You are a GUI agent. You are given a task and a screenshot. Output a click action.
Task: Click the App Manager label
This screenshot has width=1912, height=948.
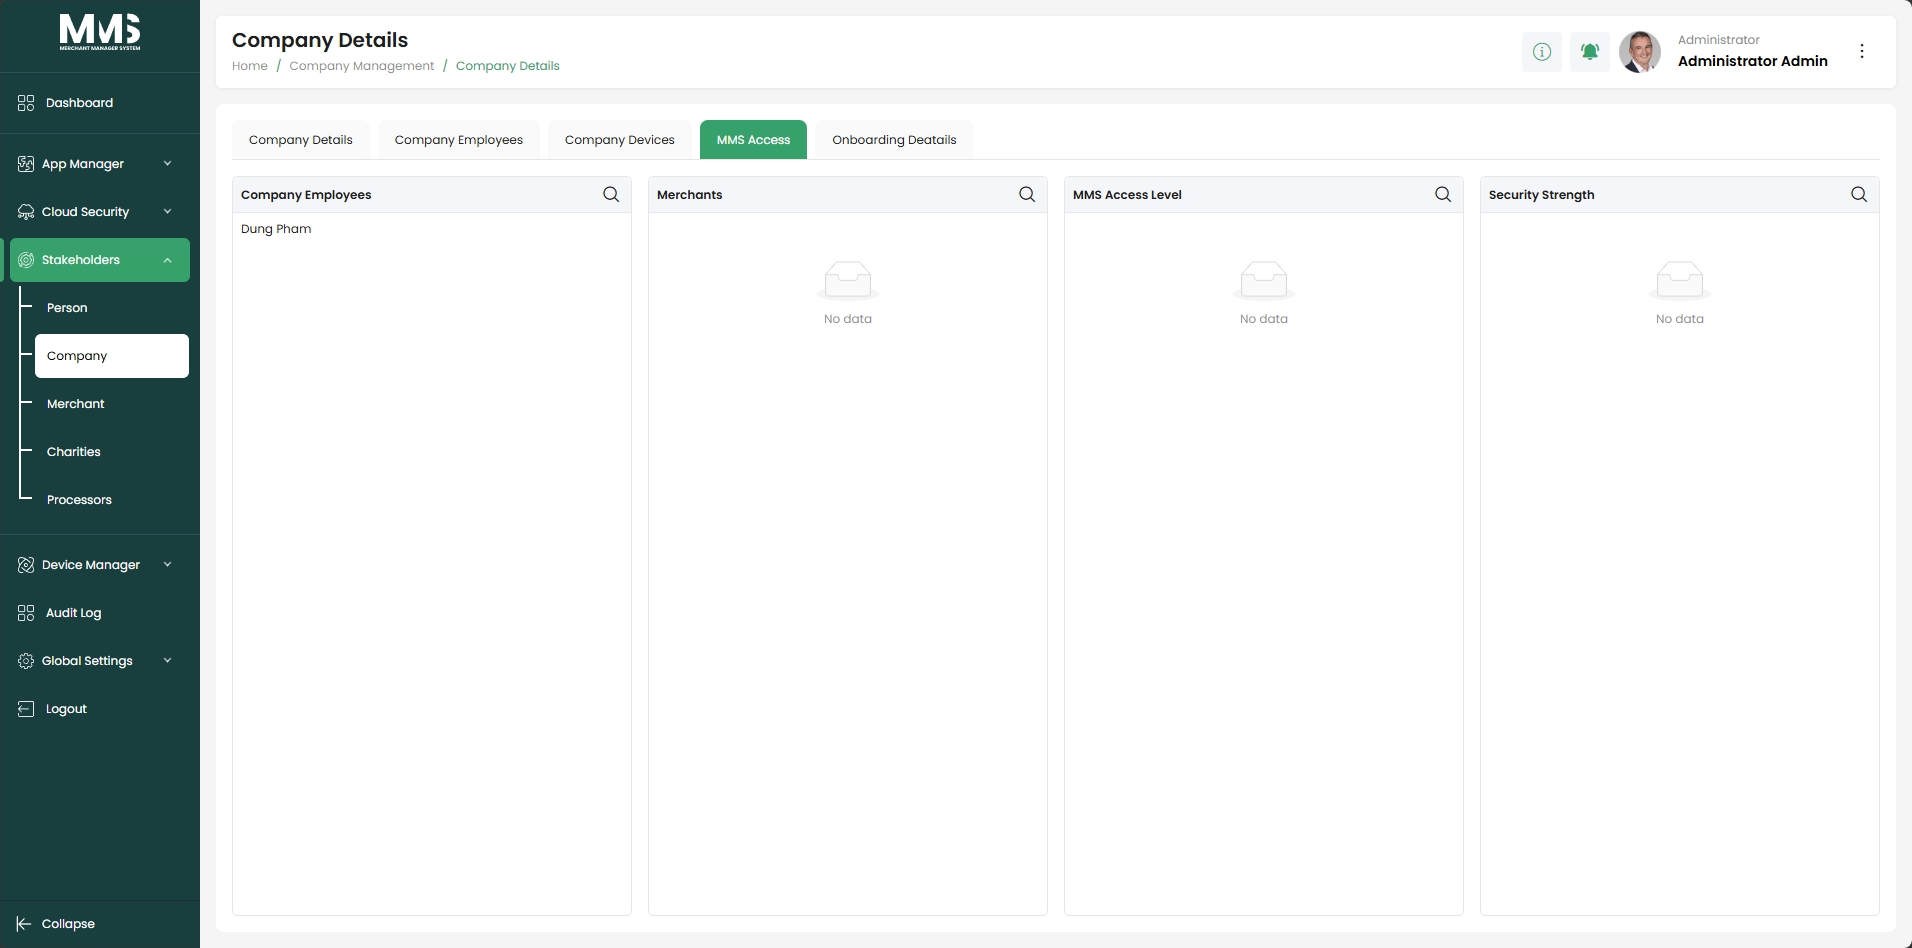tap(83, 164)
